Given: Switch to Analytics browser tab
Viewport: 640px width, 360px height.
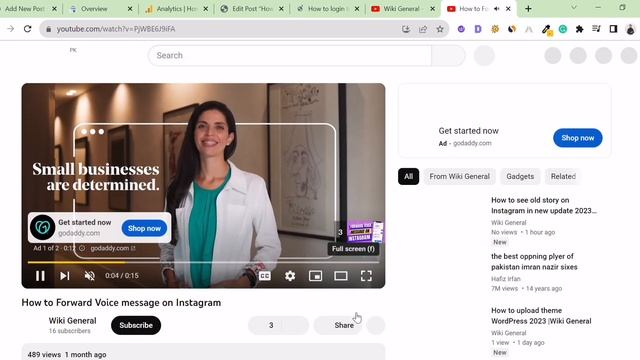Looking at the screenshot, I should pyautogui.click(x=176, y=9).
